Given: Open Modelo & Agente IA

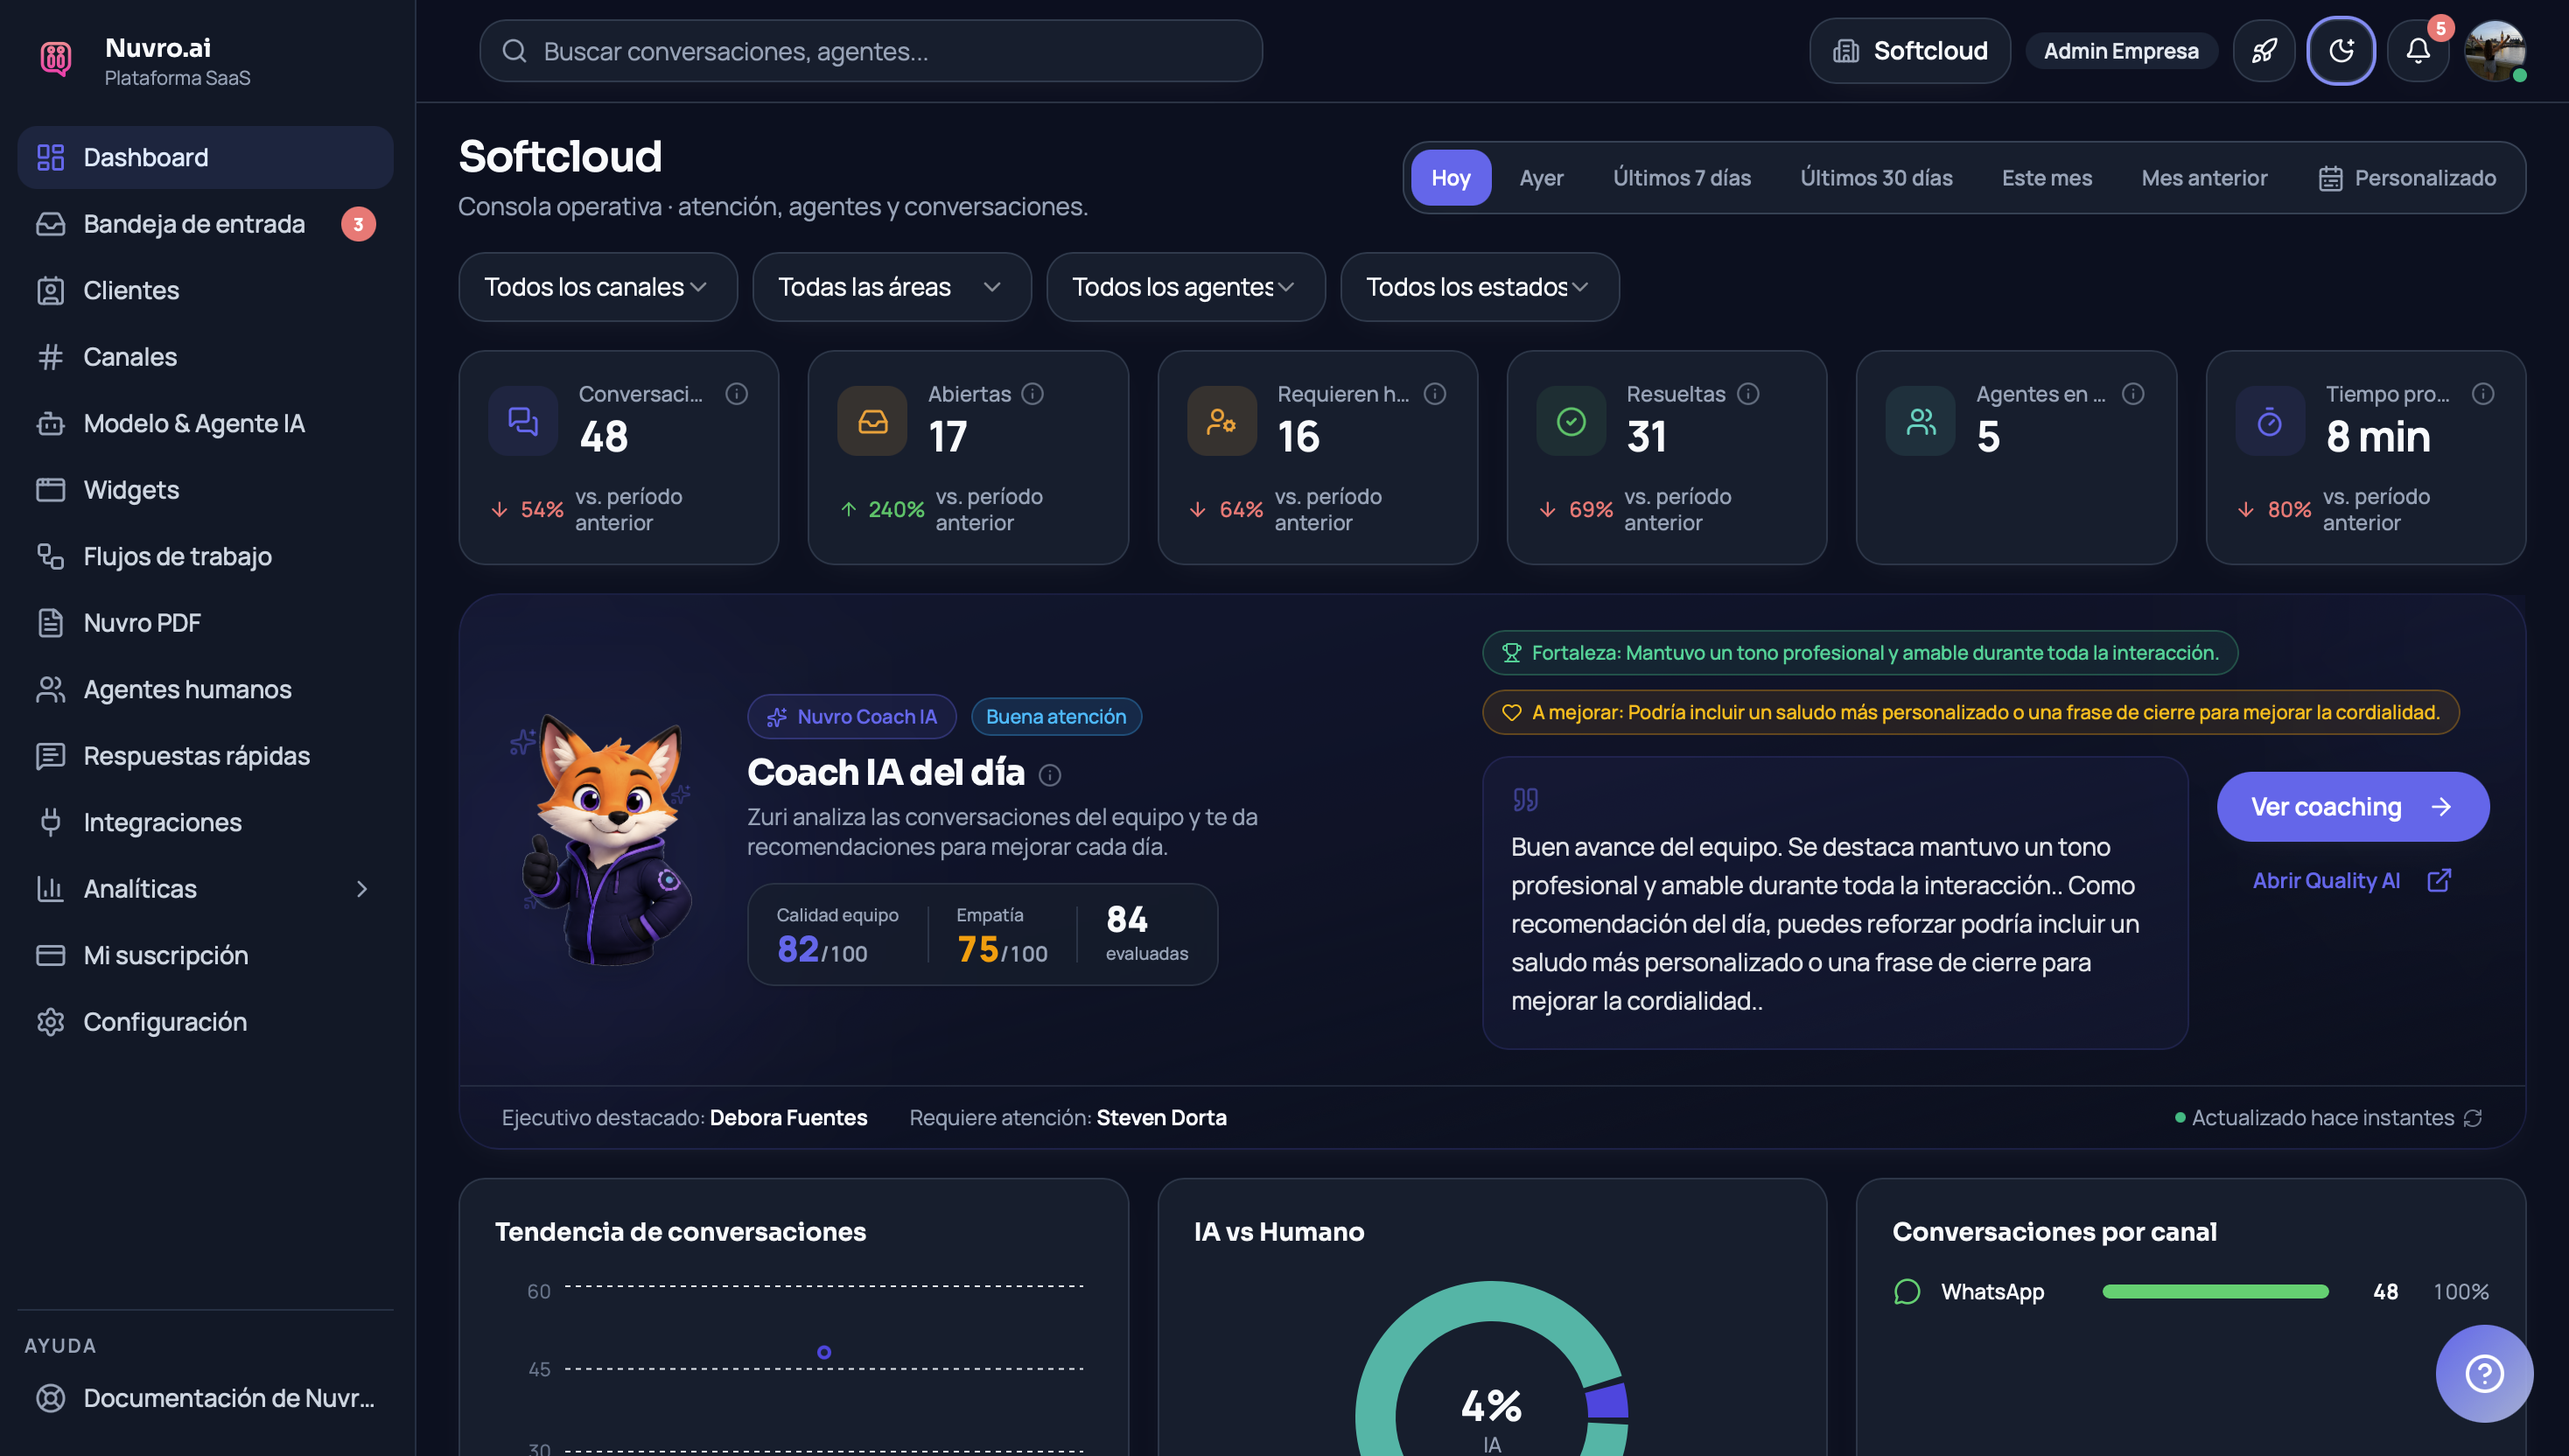Looking at the screenshot, I should [x=205, y=423].
